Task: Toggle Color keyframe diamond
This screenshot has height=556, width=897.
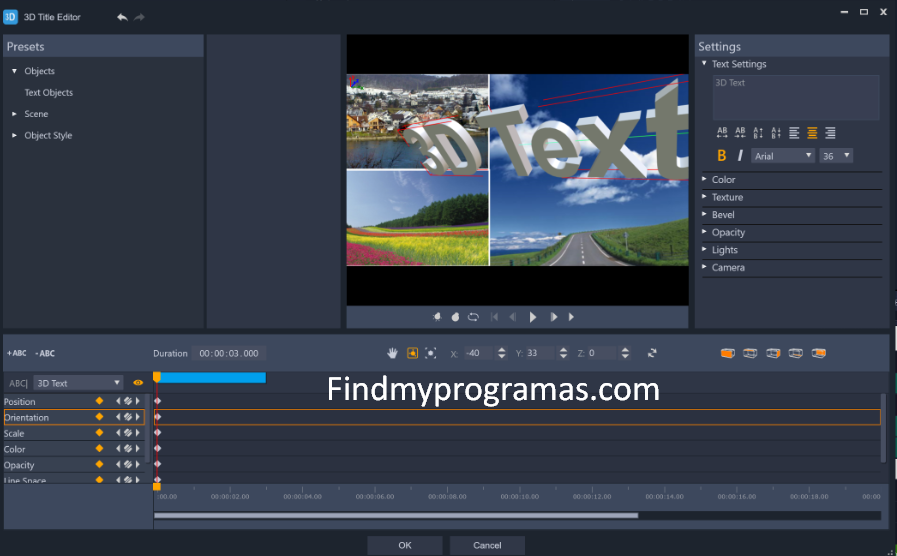Action: [100, 448]
